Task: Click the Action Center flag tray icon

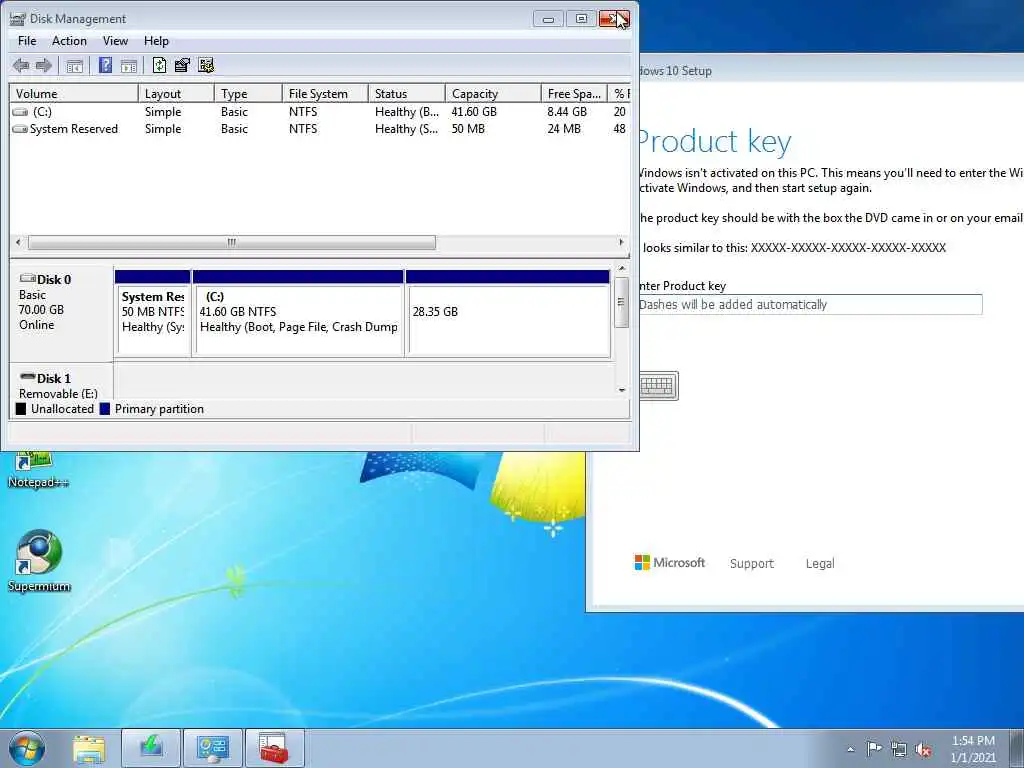Action: (874, 748)
